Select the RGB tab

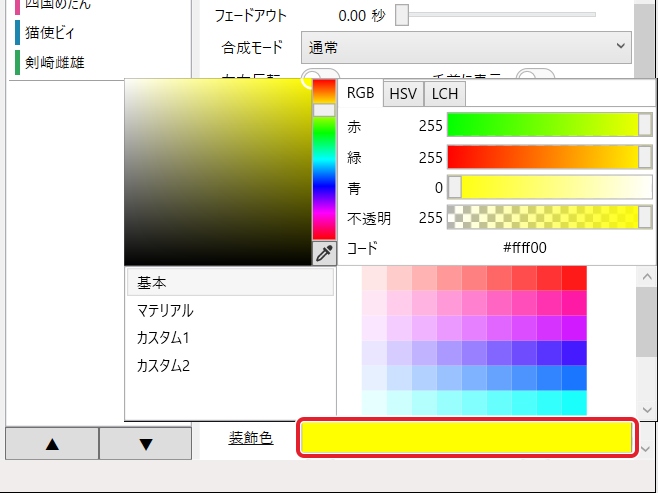coord(360,93)
